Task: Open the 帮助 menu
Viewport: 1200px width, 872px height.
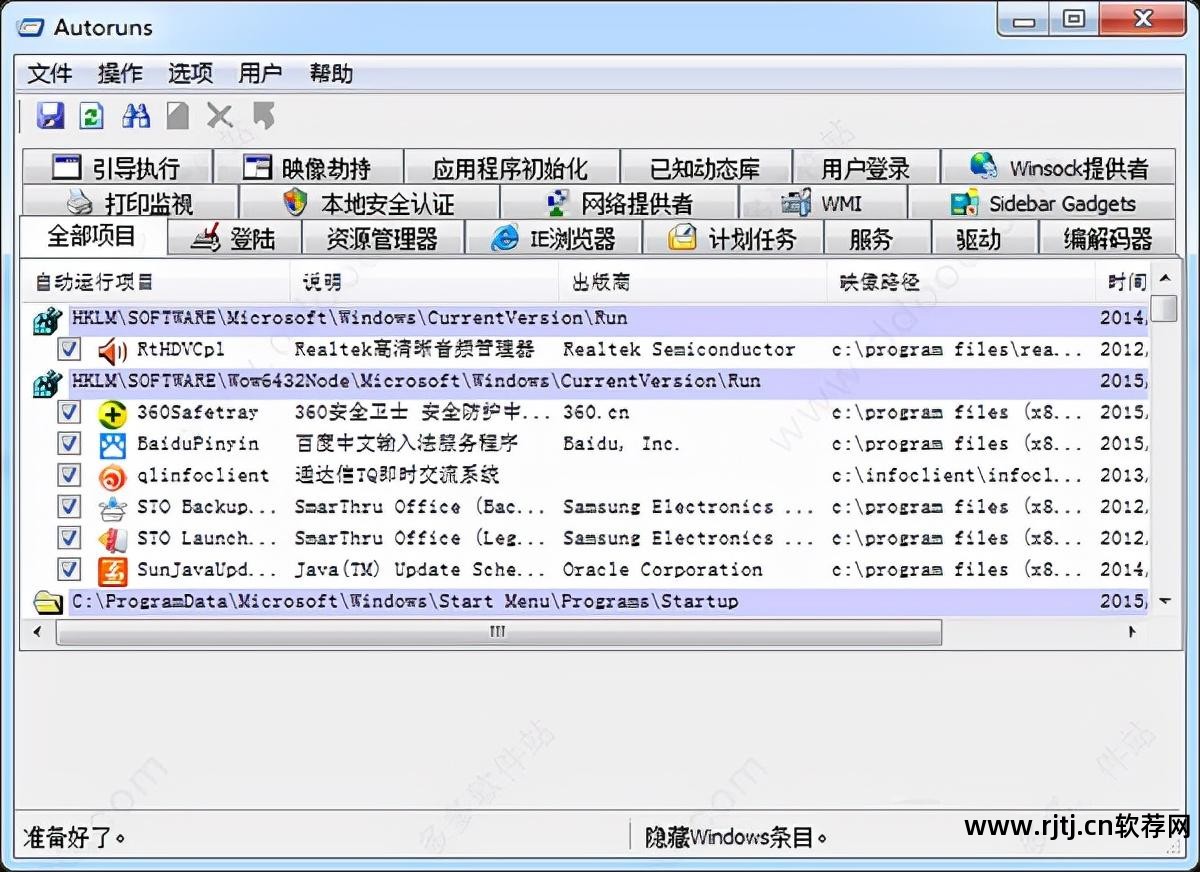Action: [x=330, y=73]
